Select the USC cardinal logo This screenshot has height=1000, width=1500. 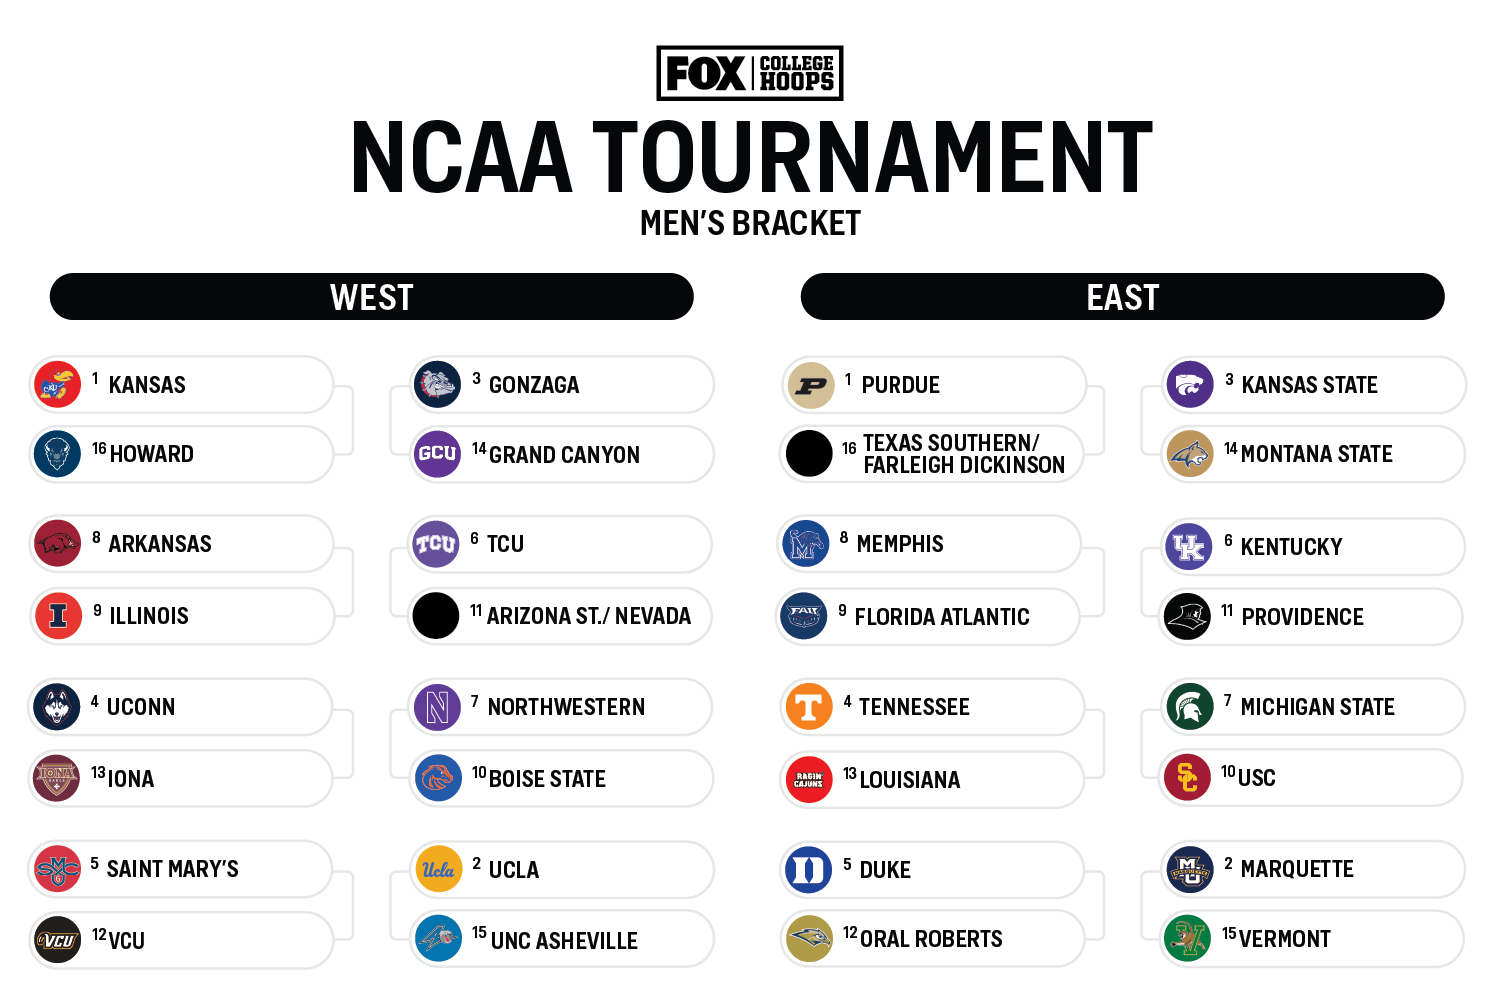click(x=1188, y=778)
